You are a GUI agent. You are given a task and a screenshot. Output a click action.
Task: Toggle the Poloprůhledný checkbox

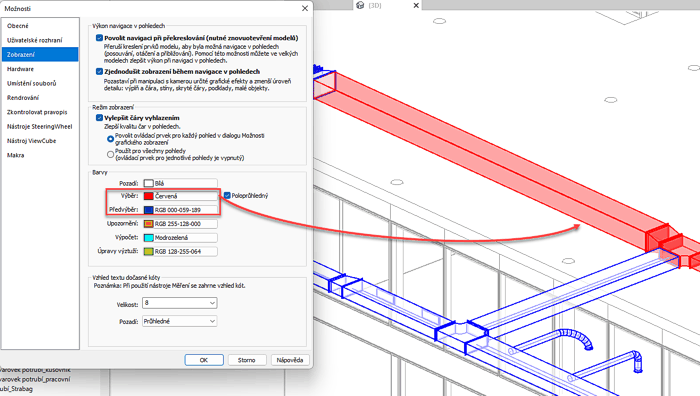(x=227, y=196)
